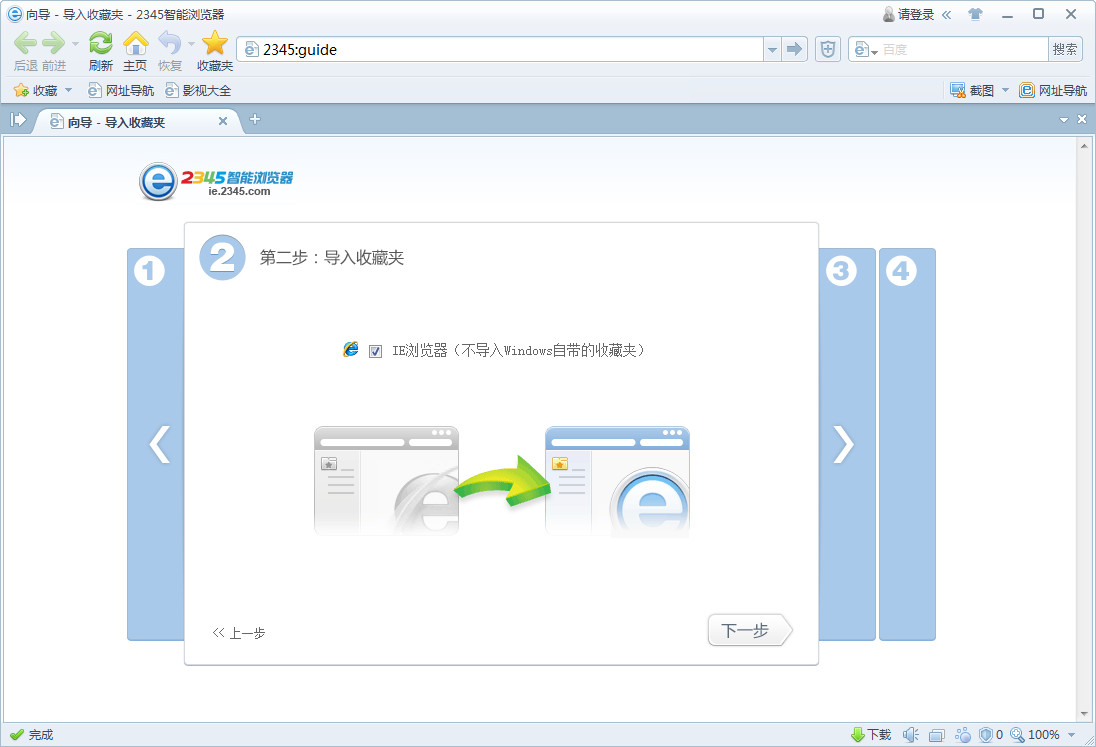Click the address bar showing 2345:guide
Screen dimensions: 1096x747
point(500,50)
